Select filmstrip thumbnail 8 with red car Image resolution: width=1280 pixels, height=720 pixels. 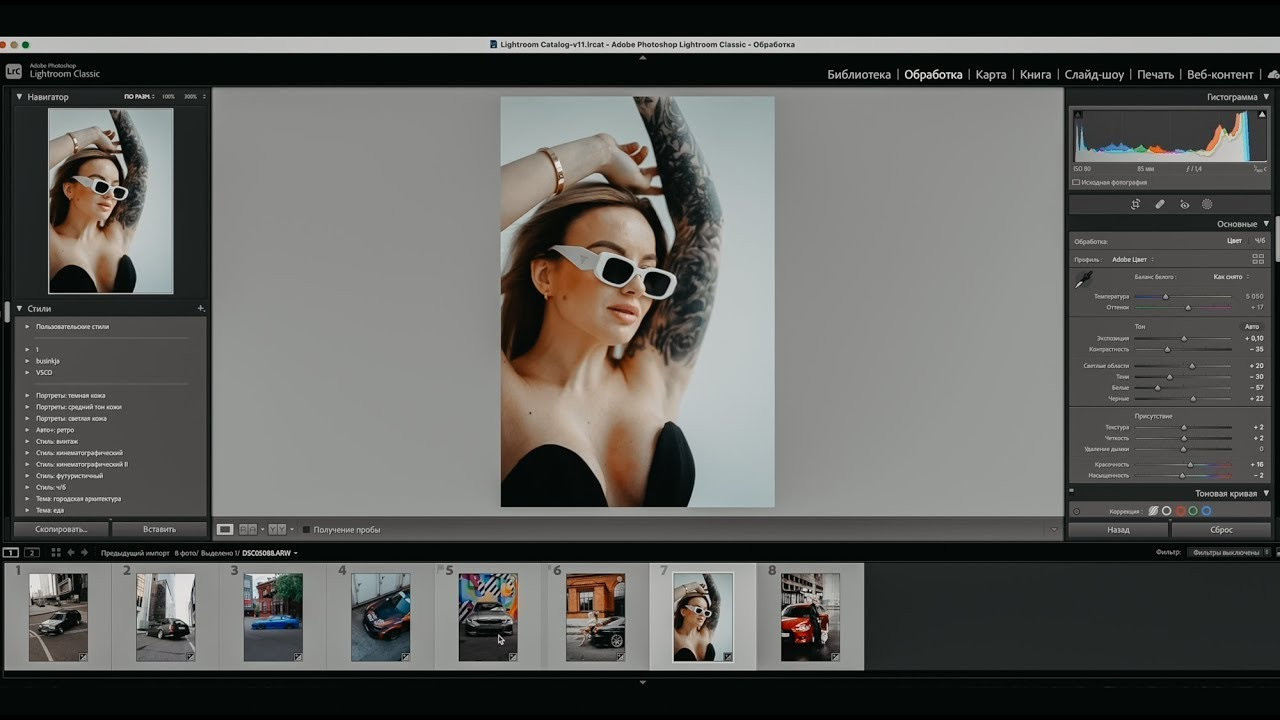[810, 617]
